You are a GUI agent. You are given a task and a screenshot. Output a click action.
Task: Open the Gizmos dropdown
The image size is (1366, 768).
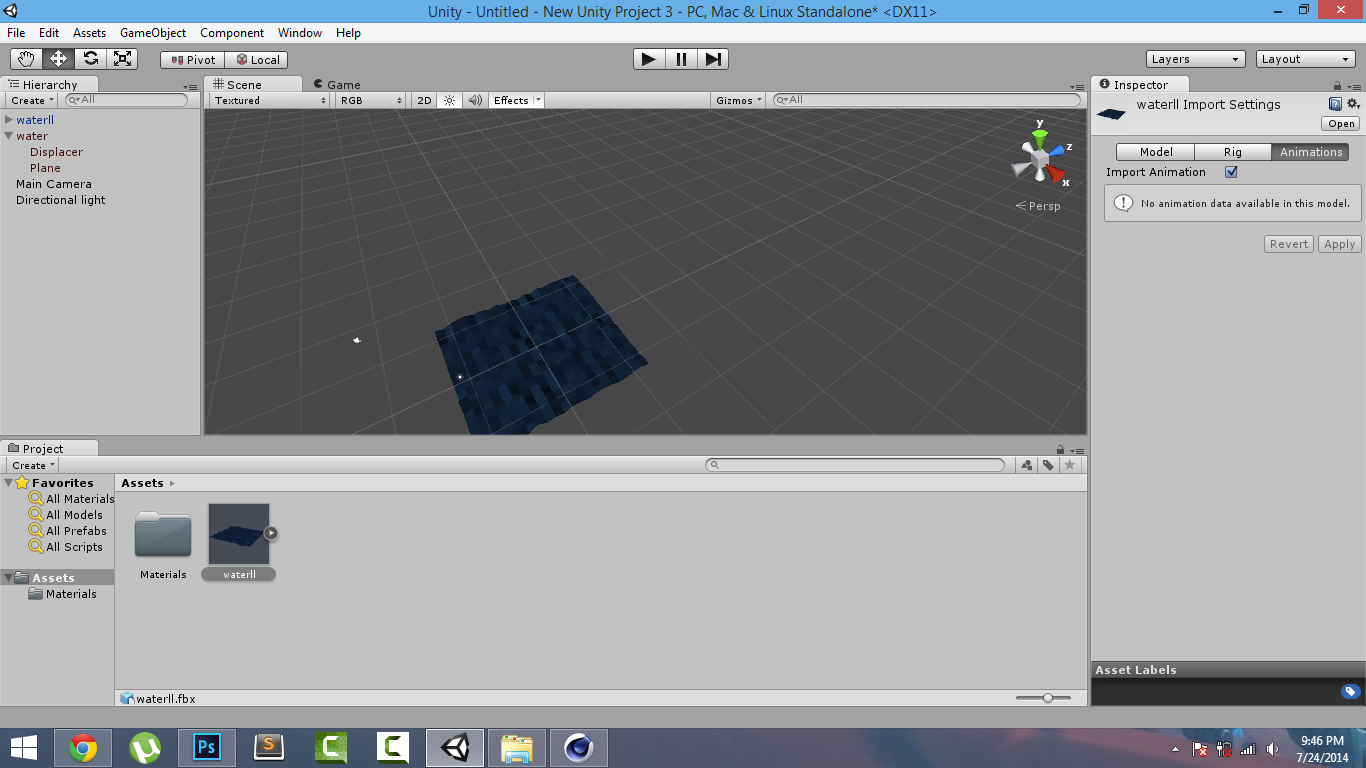coord(740,100)
